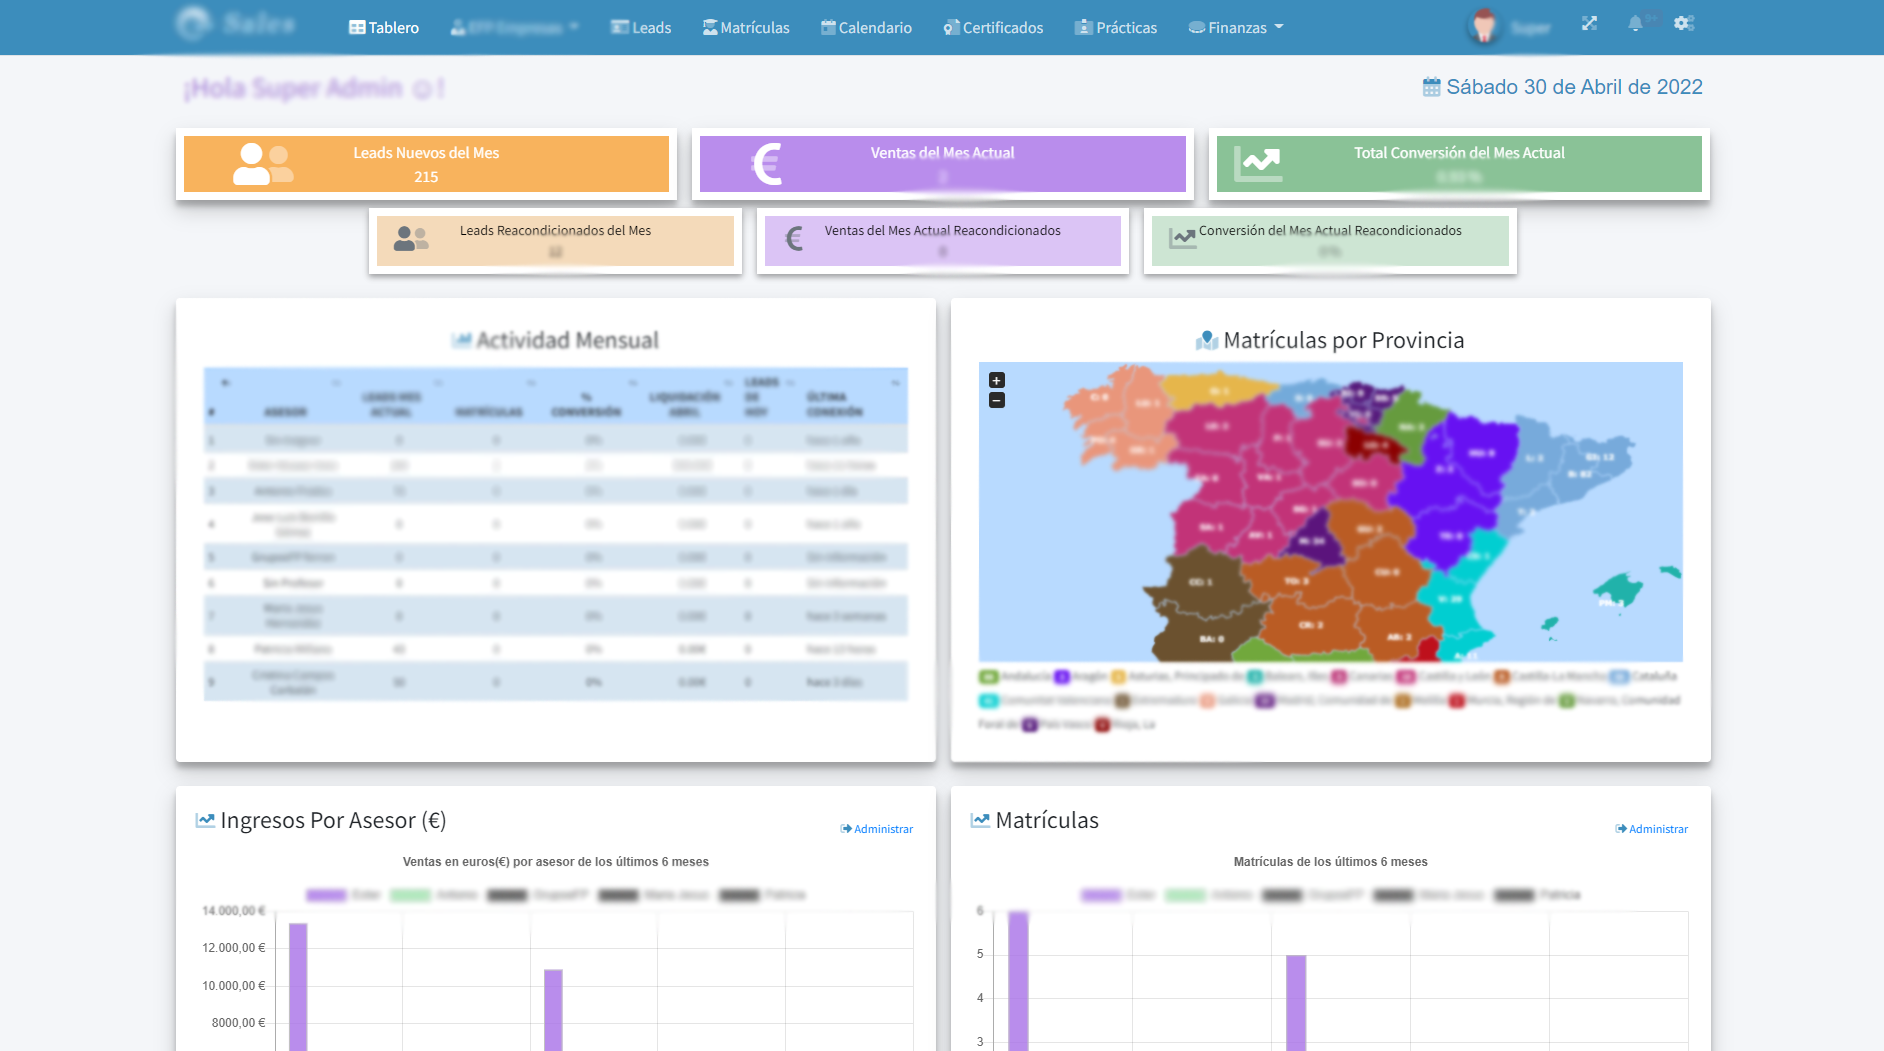Image resolution: width=1884 pixels, height=1051 pixels.
Task: Go to the Leads section
Action: (x=641, y=28)
